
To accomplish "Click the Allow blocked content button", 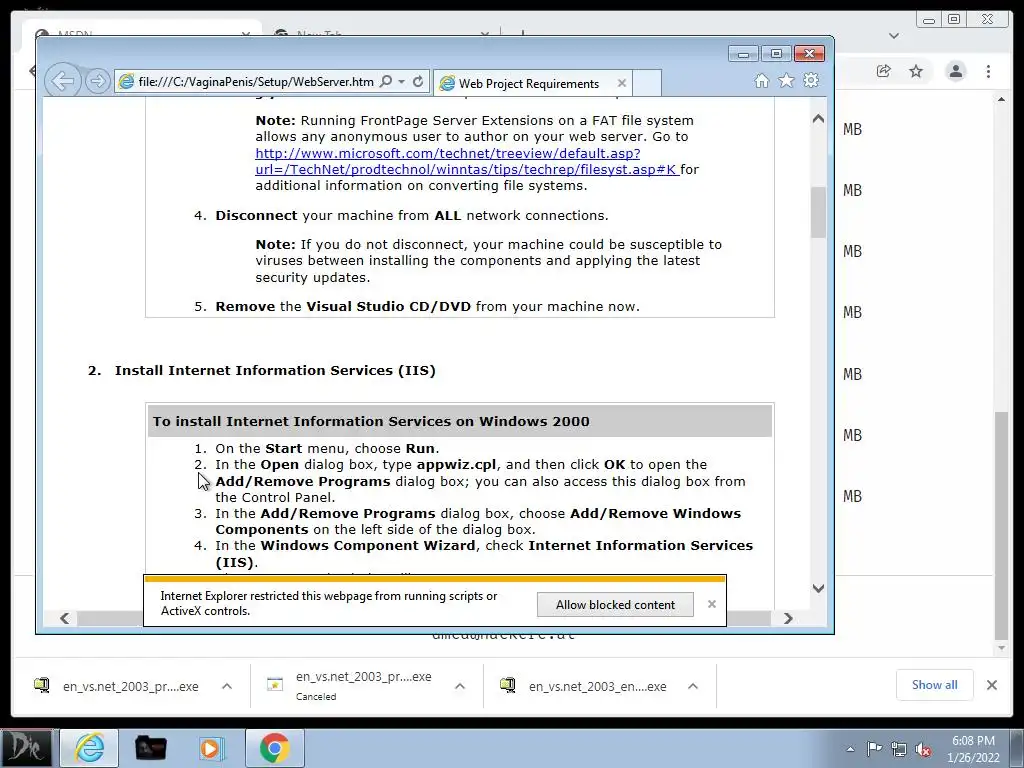I will coord(615,605).
